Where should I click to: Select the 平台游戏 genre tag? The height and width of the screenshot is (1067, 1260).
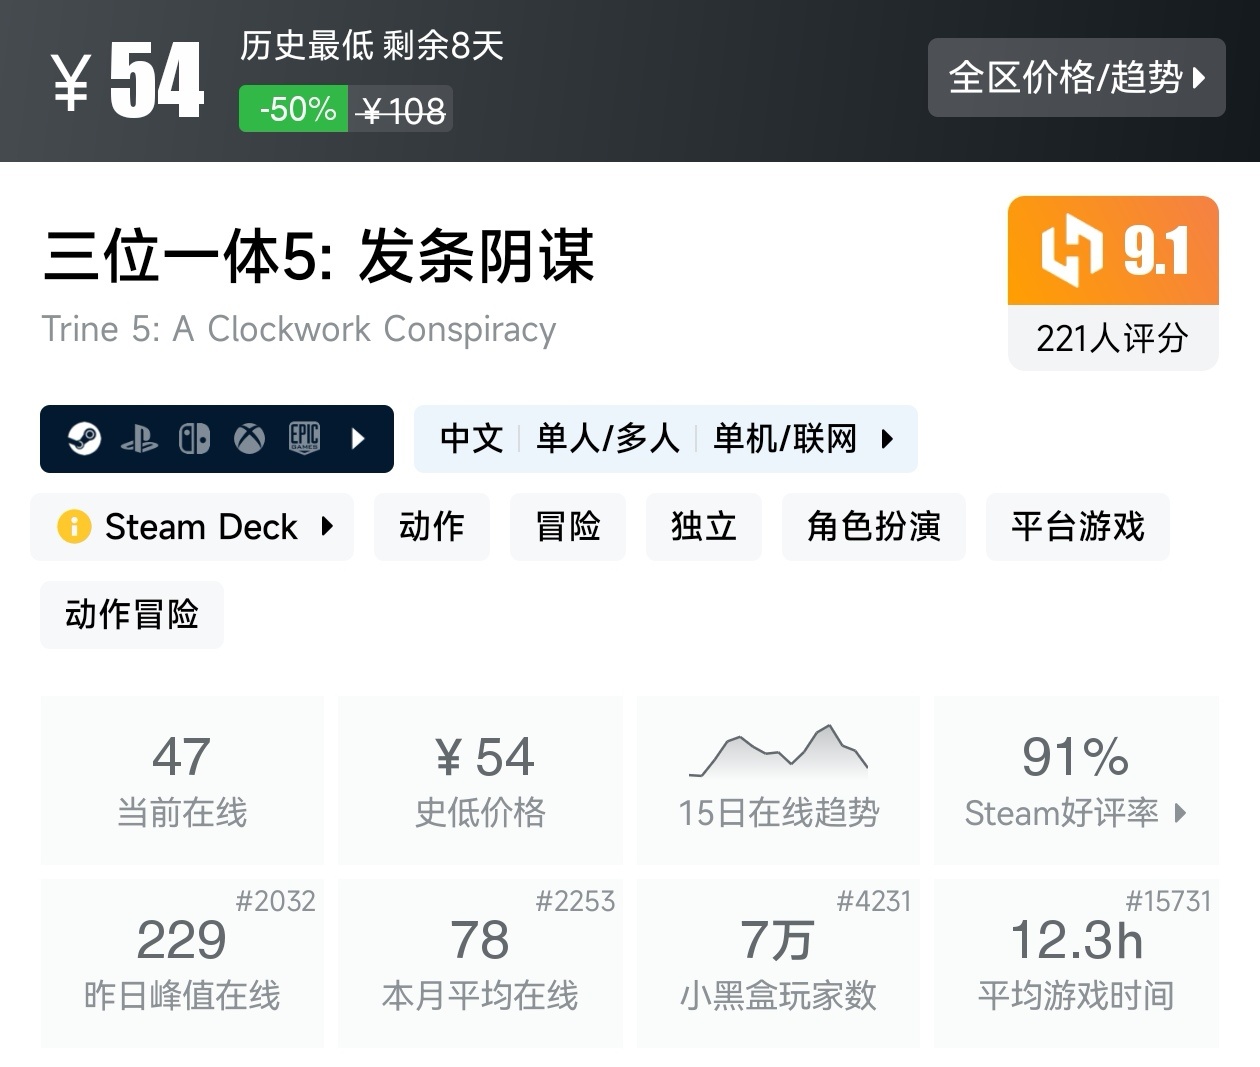[1077, 526]
